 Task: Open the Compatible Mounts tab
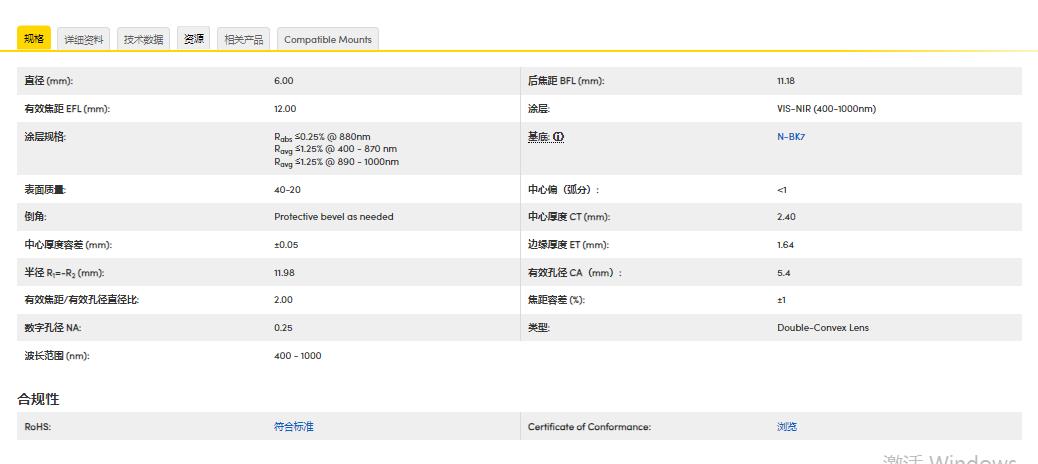coord(327,39)
